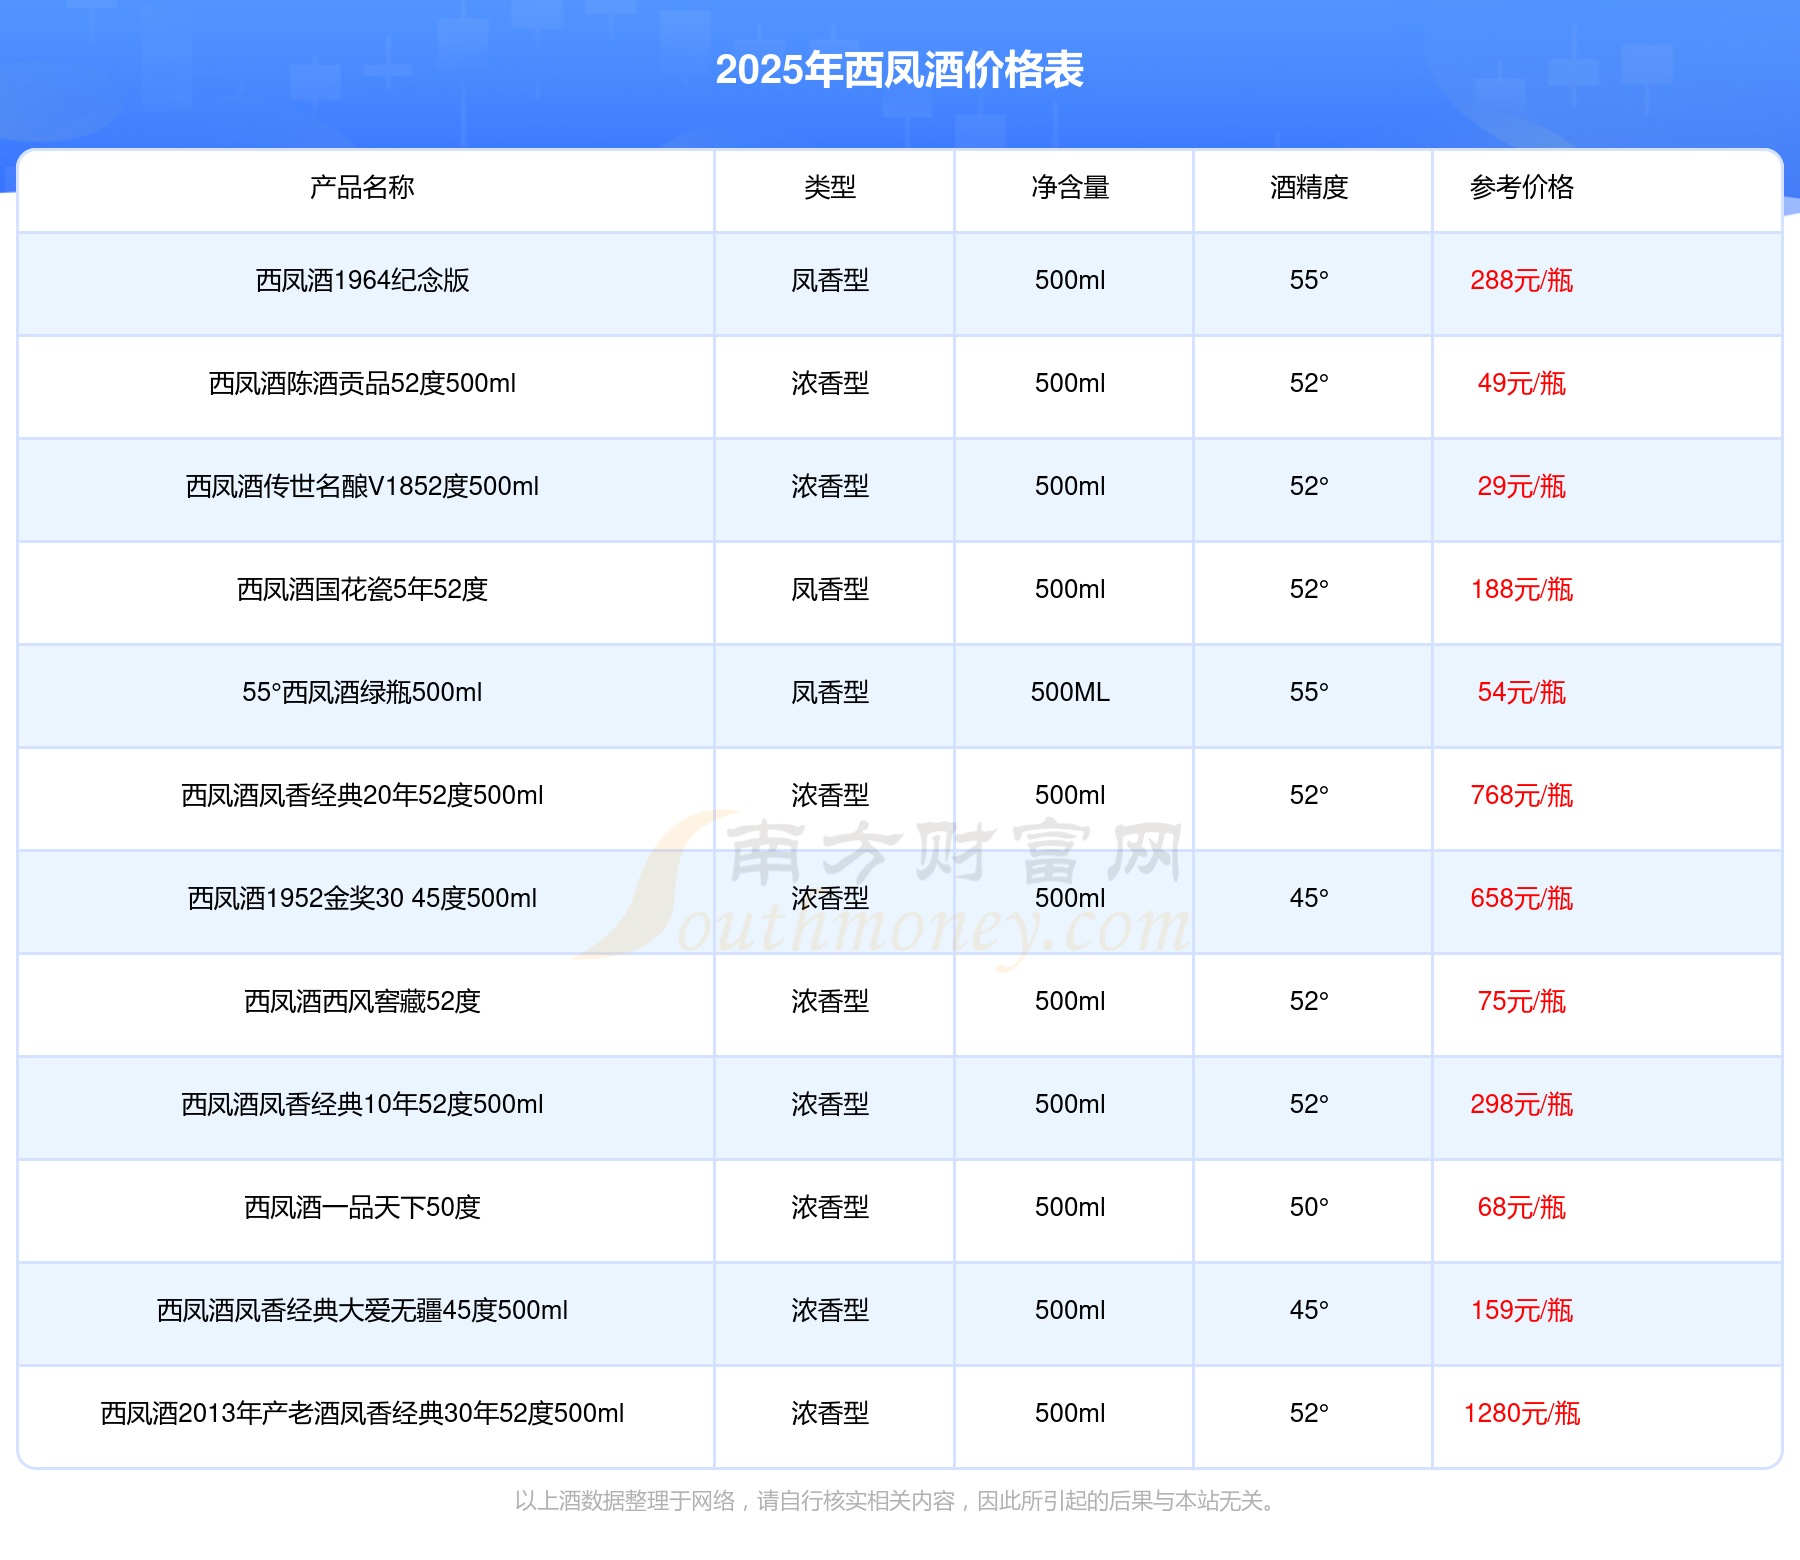Click the 1280元/瓶 price

(x=1522, y=1413)
